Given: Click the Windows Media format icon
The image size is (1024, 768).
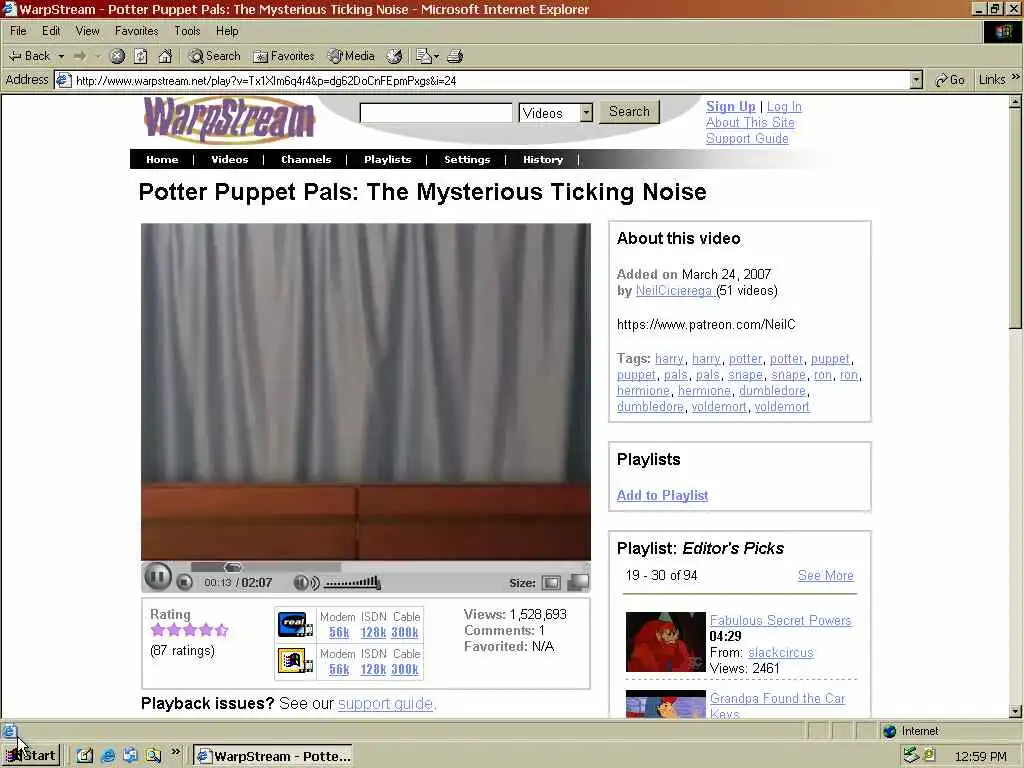Looking at the screenshot, I should (295, 662).
